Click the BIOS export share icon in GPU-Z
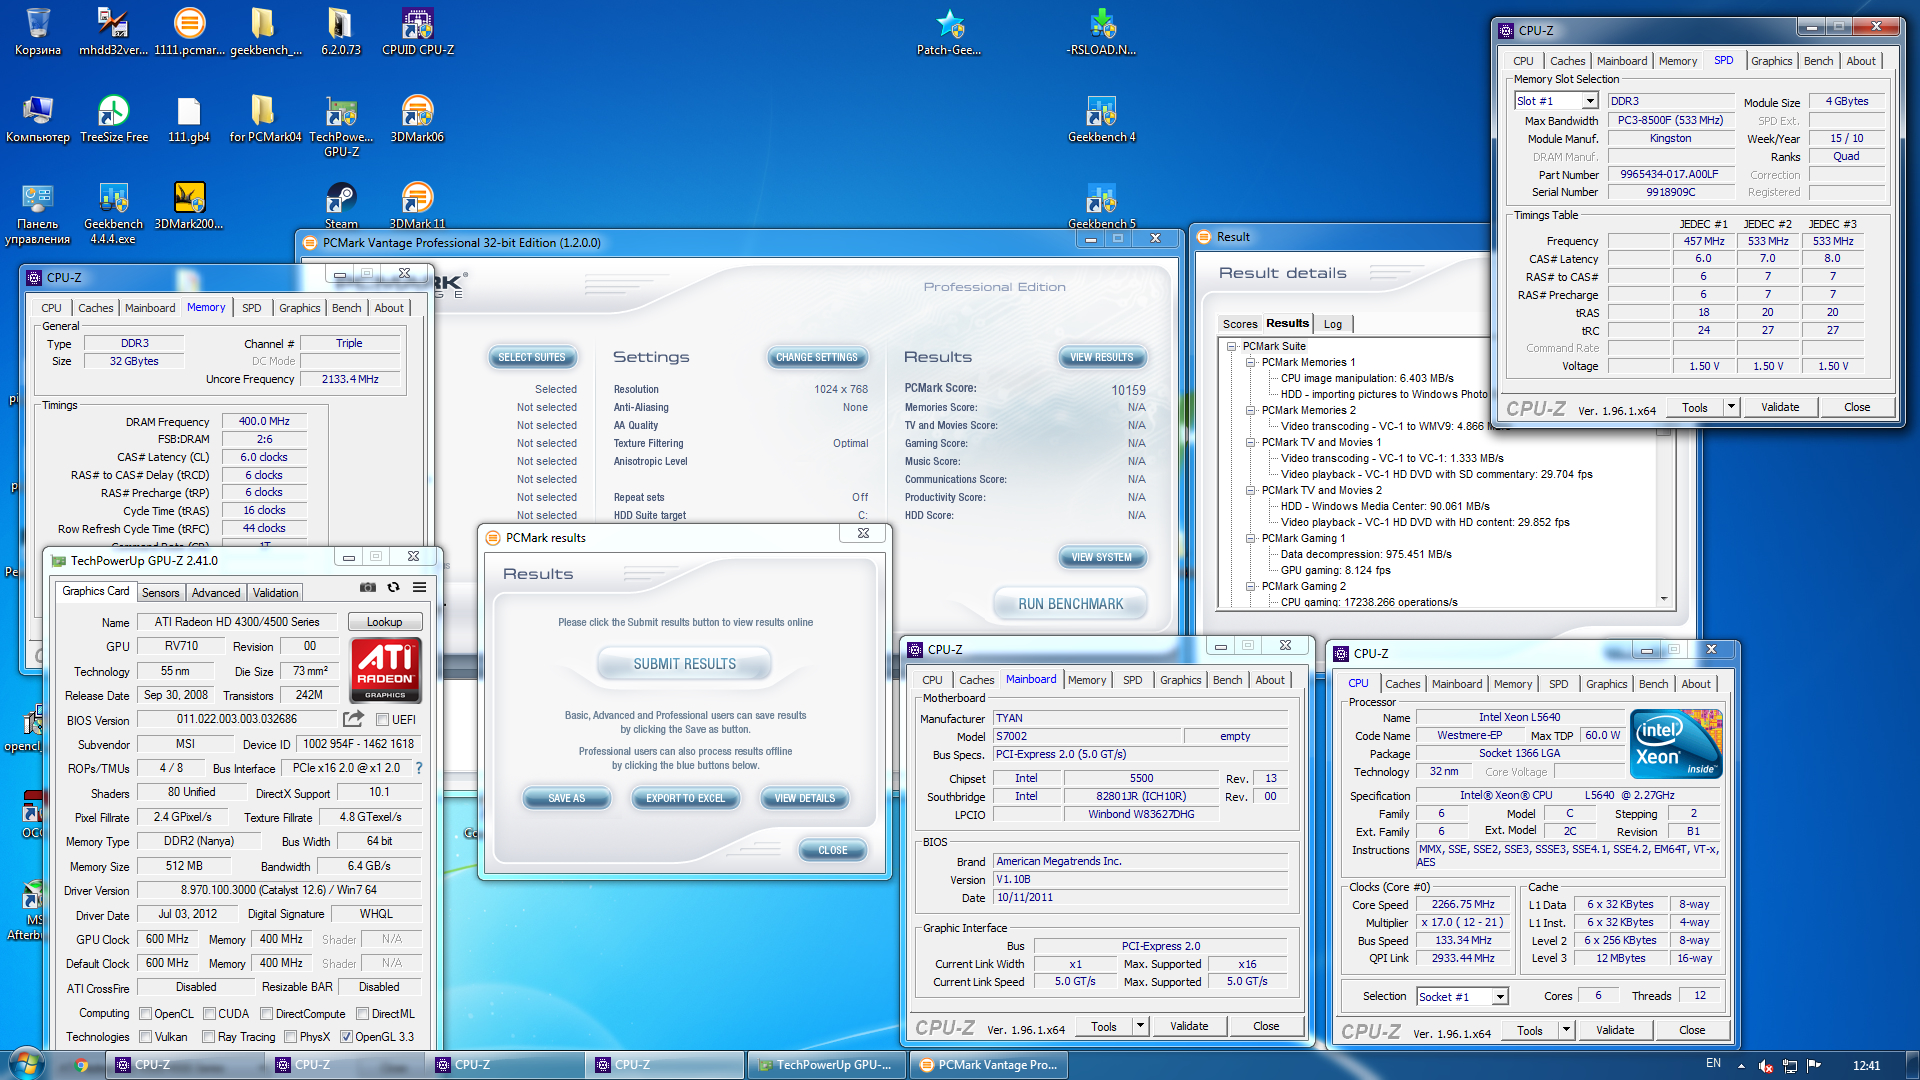Image resolution: width=1920 pixels, height=1080 pixels. click(x=353, y=719)
